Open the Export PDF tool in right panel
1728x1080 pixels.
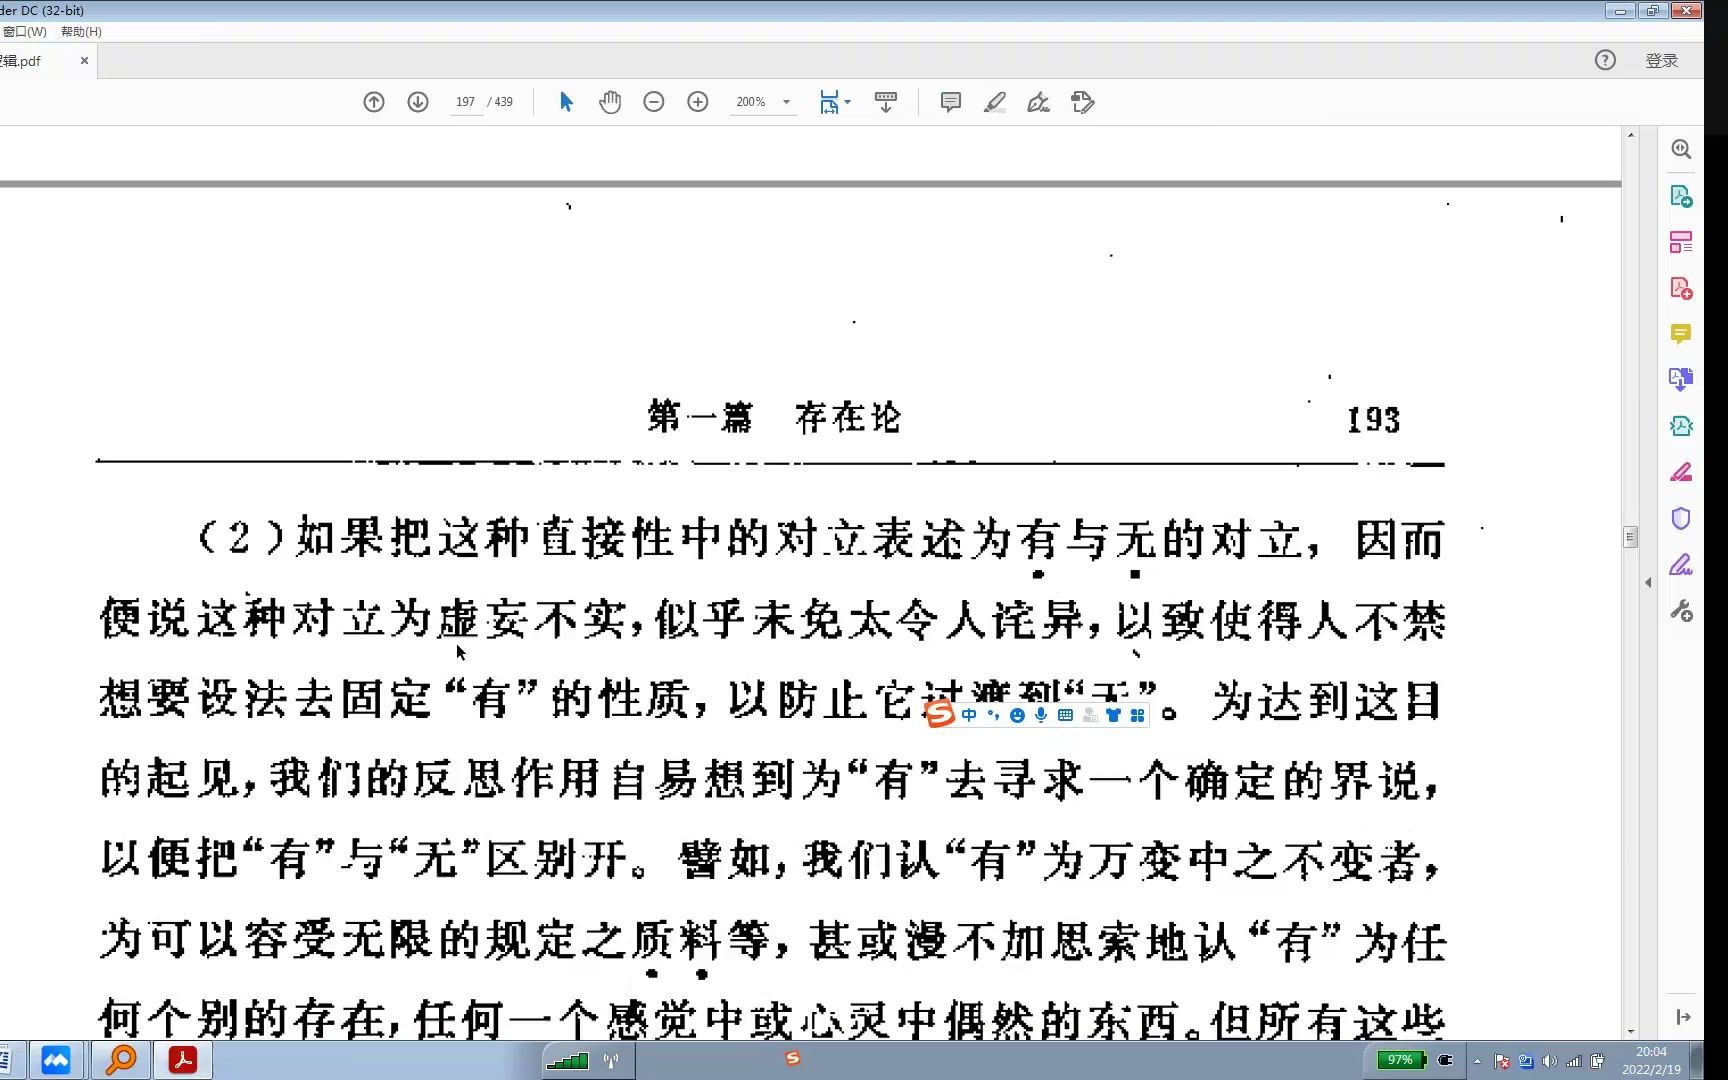1681,196
